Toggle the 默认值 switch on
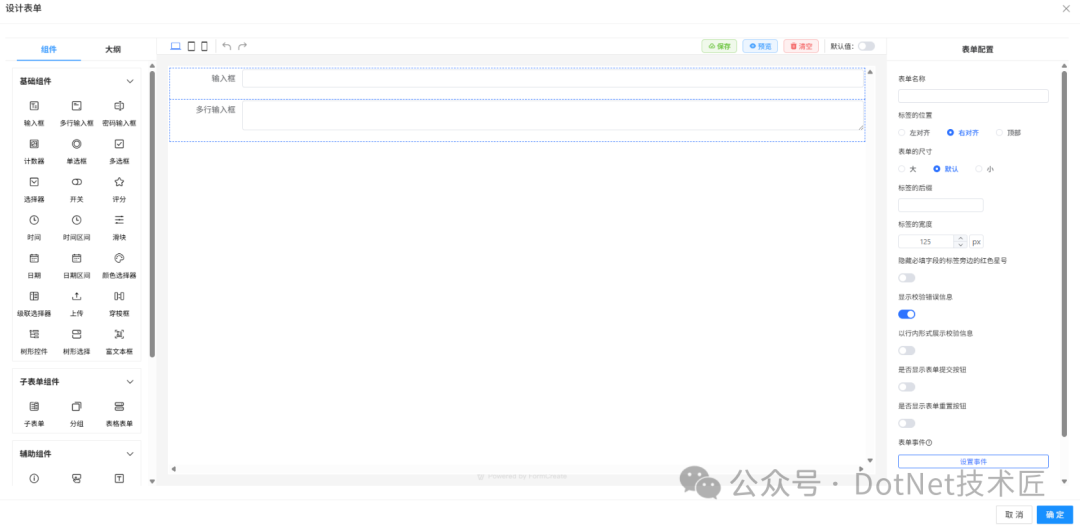The image size is (1080, 527). pos(866,46)
